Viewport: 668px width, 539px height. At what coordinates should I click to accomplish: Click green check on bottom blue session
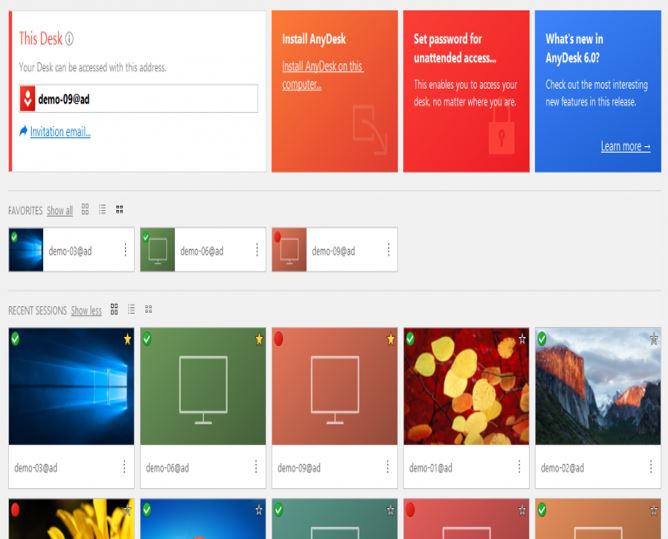point(147,510)
